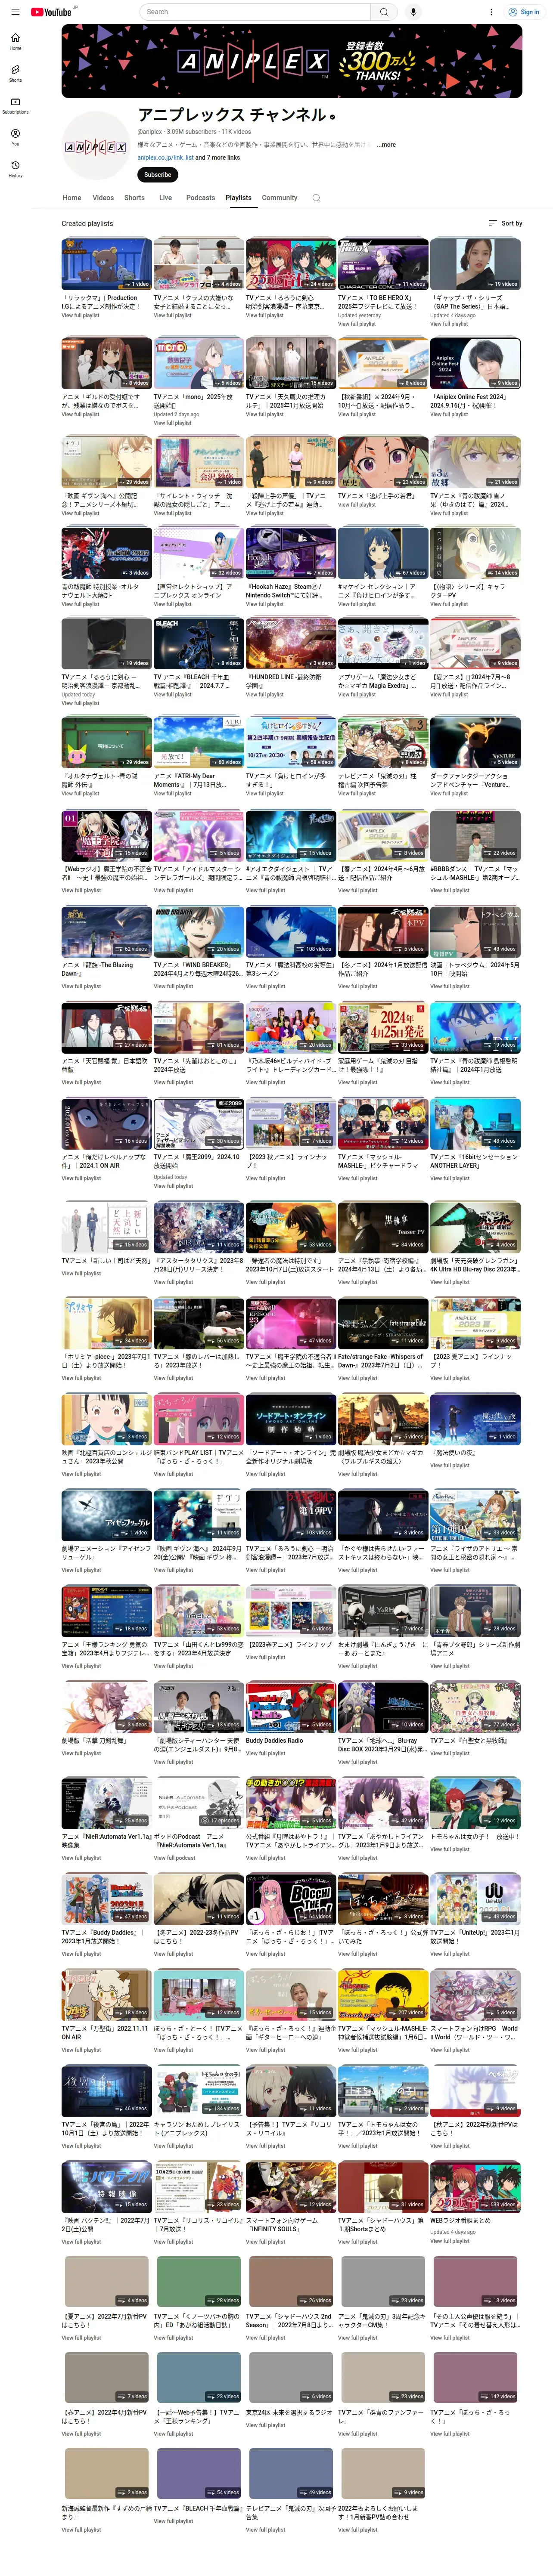Click the TVアニメ『UniteUp!』 playlist title
Image resolution: width=553 pixels, height=2576 pixels.
pyautogui.click(x=475, y=1936)
